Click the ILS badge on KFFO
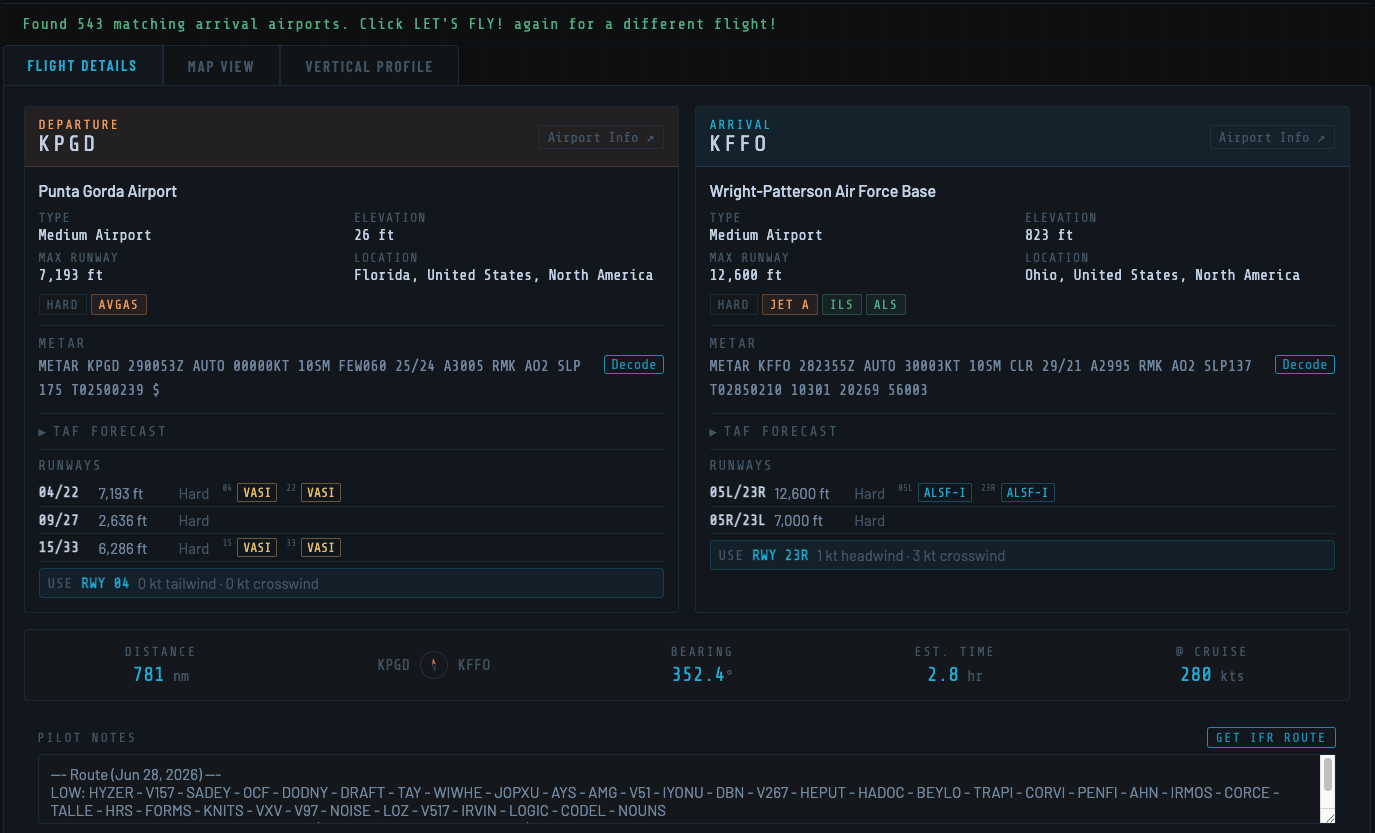Image resolution: width=1375 pixels, height=833 pixels. (x=842, y=305)
